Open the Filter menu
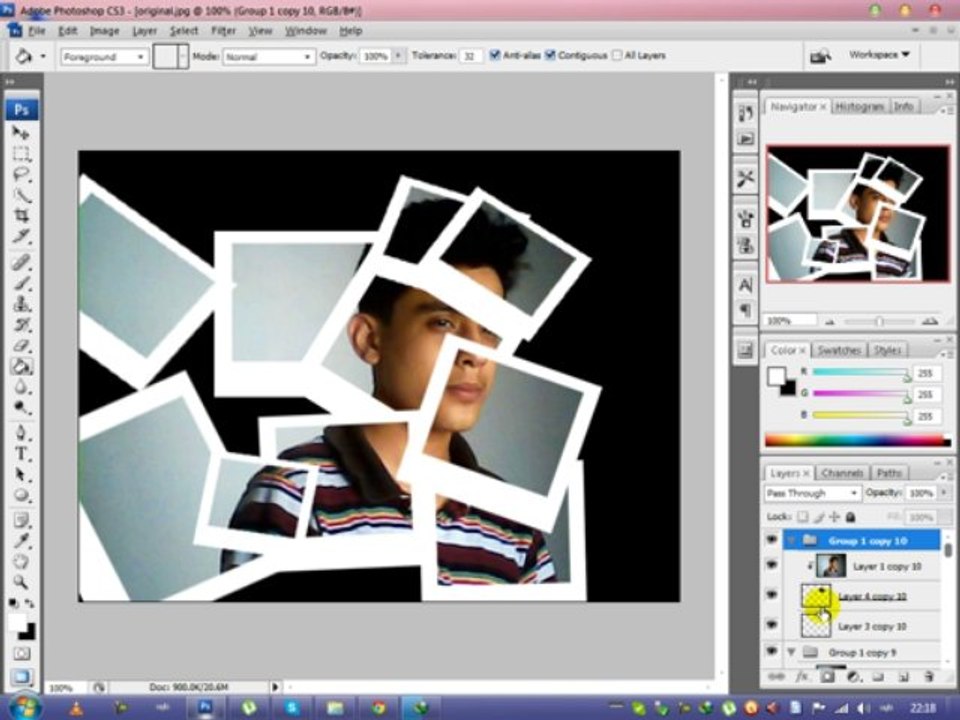The width and height of the screenshot is (960, 720). 223,31
